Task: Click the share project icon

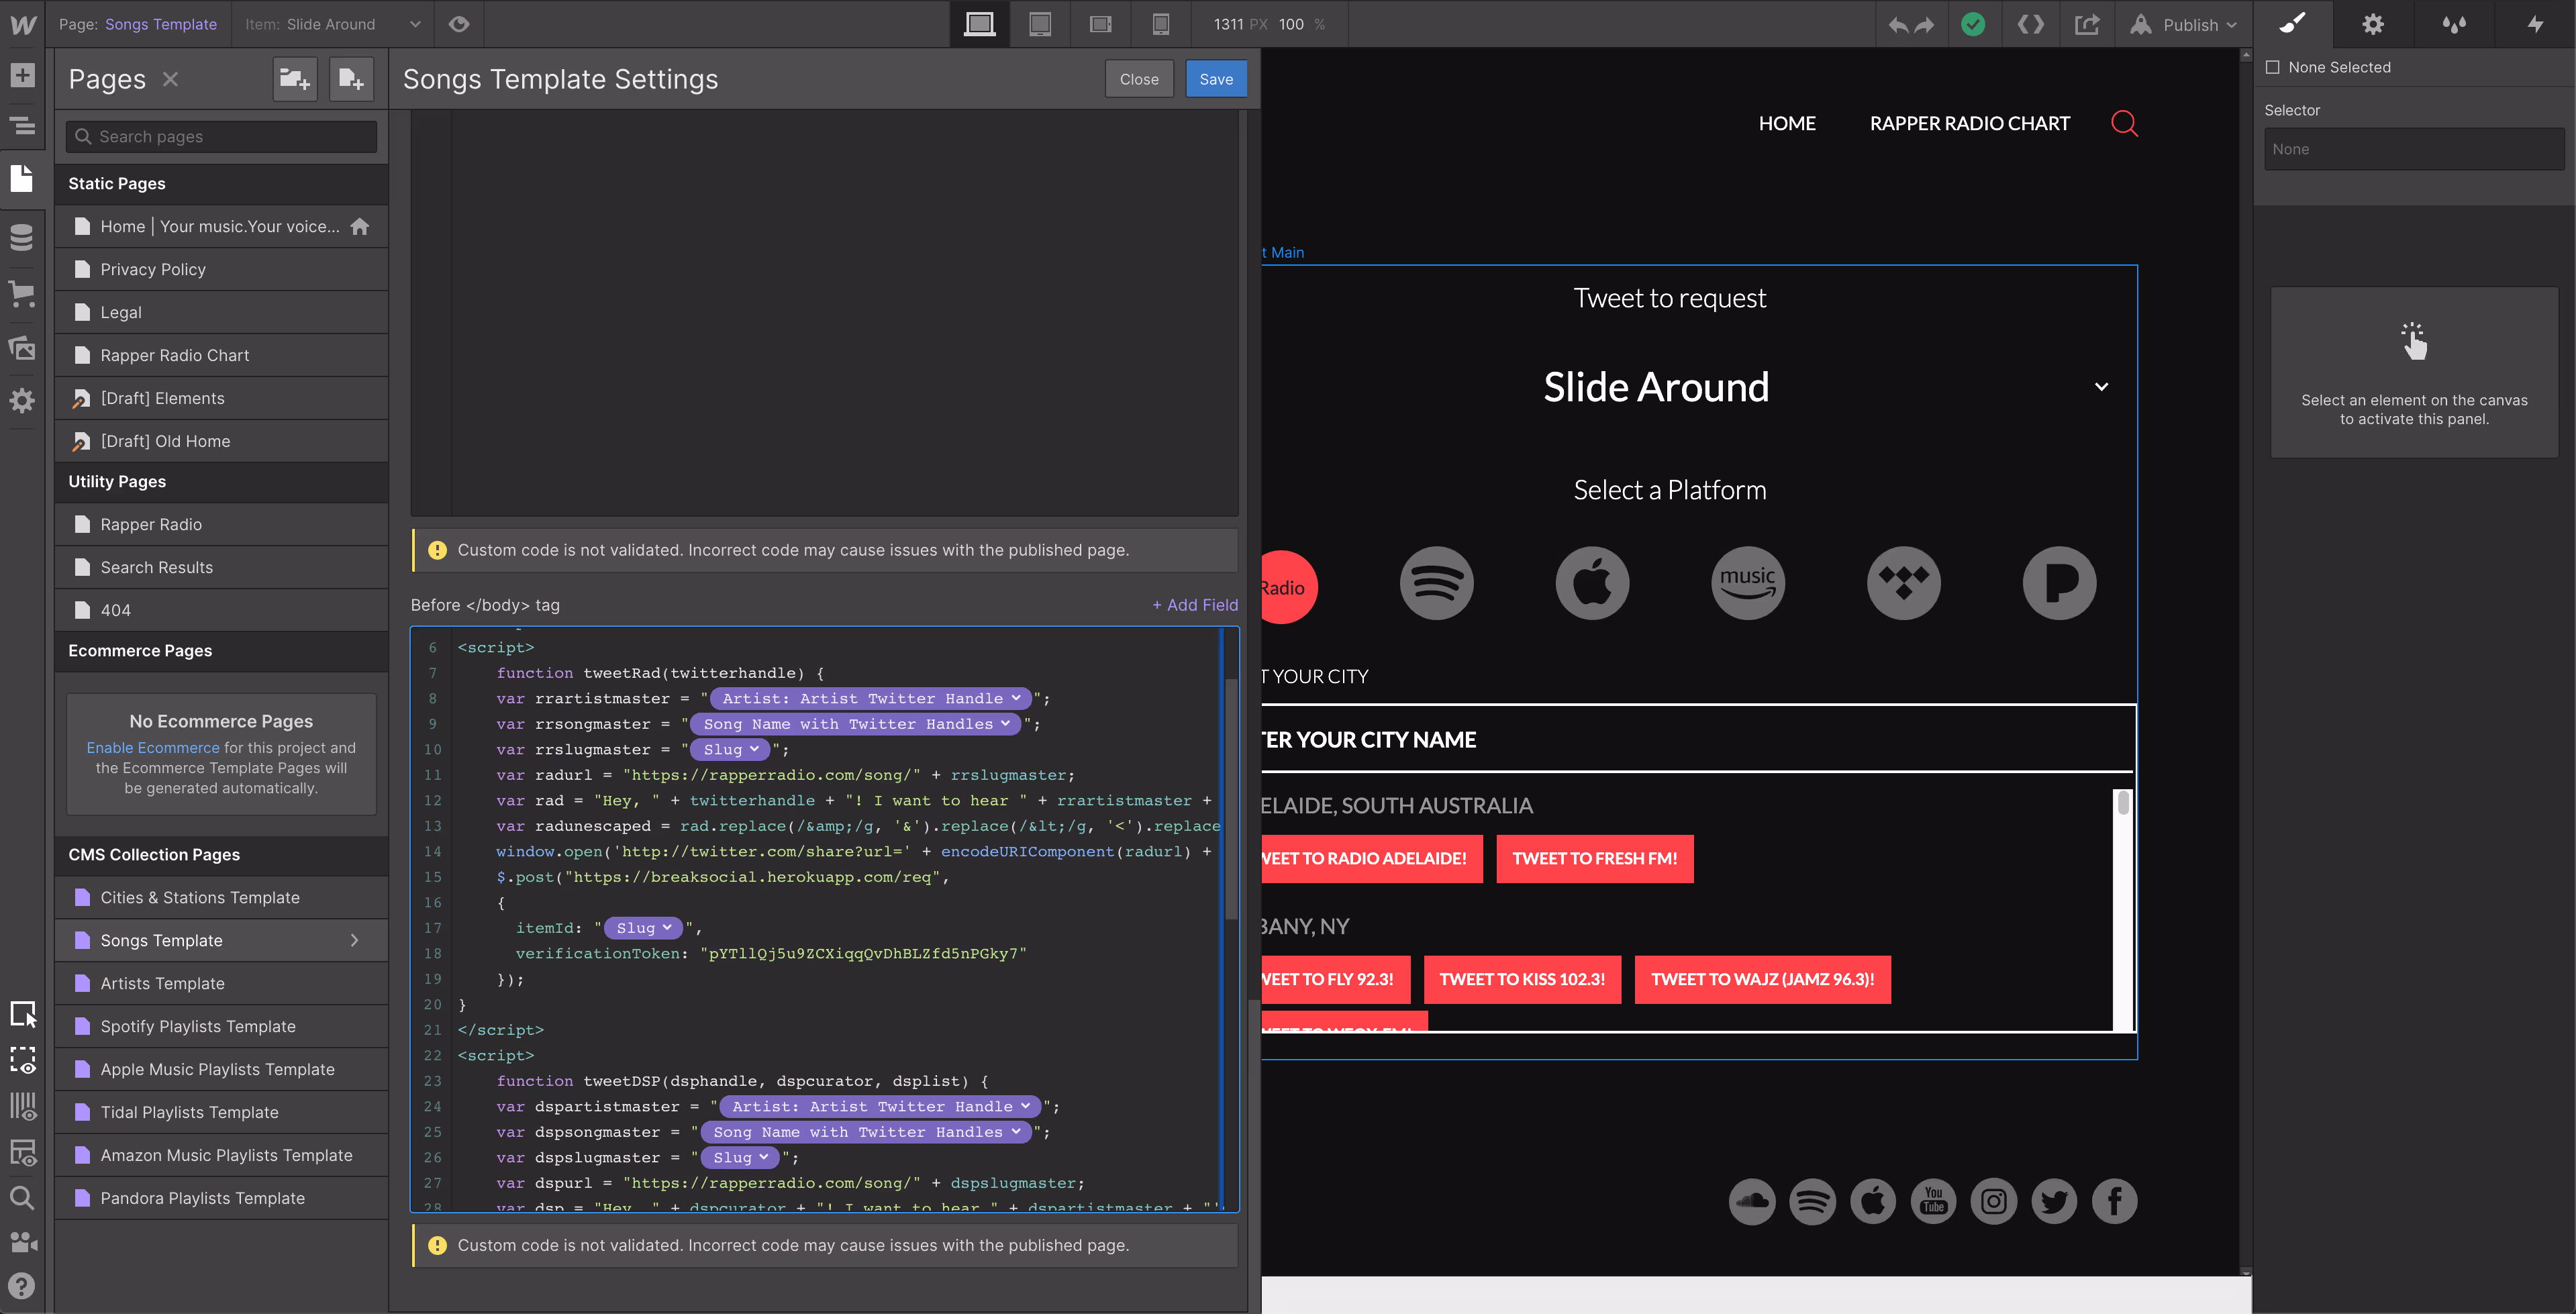Action: click(2087, 24)
